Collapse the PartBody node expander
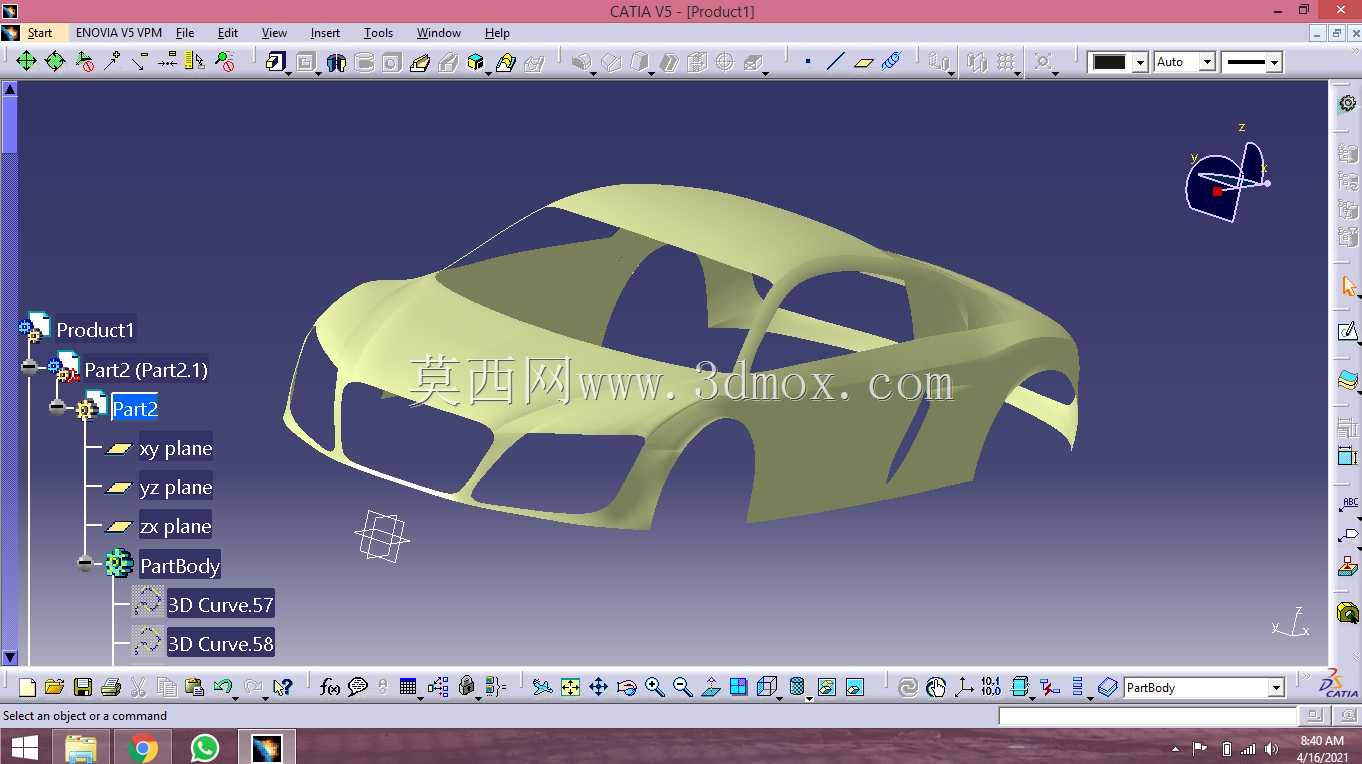Viewport: 1362px width, 764px height. pyautogui.click(x=85, y=565)
